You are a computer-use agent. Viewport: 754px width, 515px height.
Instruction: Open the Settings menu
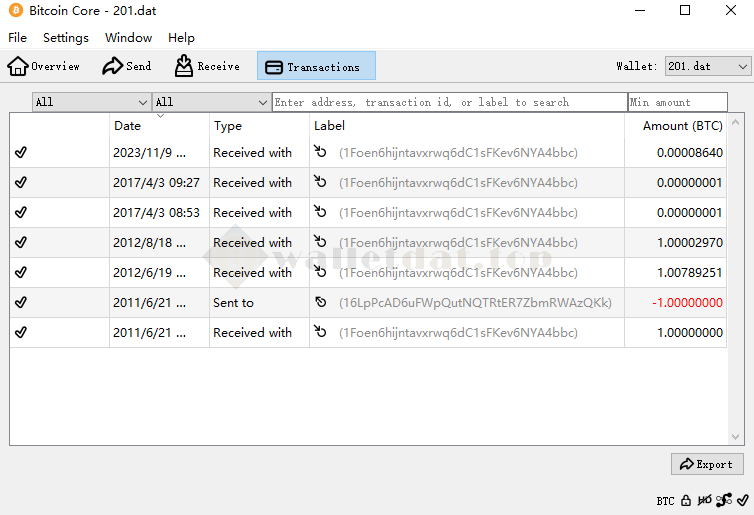pyautogui.click(x=66, y=37)
